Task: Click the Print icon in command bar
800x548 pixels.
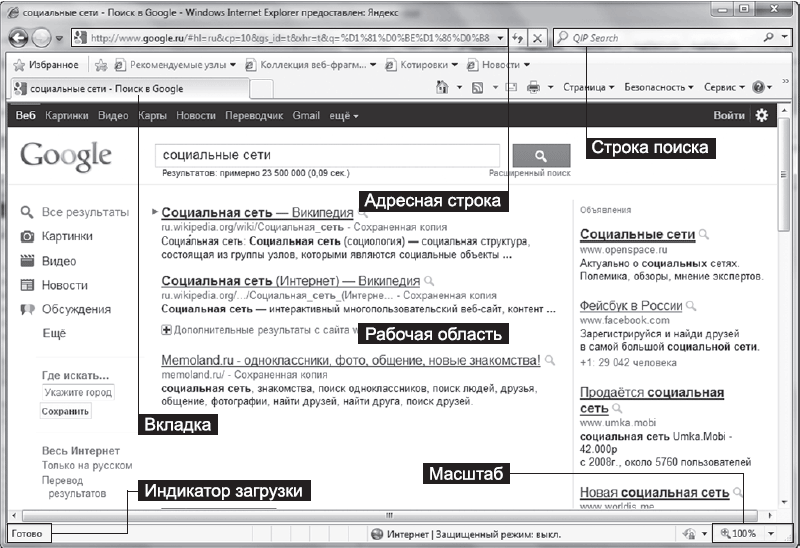Action: point(533,88)
